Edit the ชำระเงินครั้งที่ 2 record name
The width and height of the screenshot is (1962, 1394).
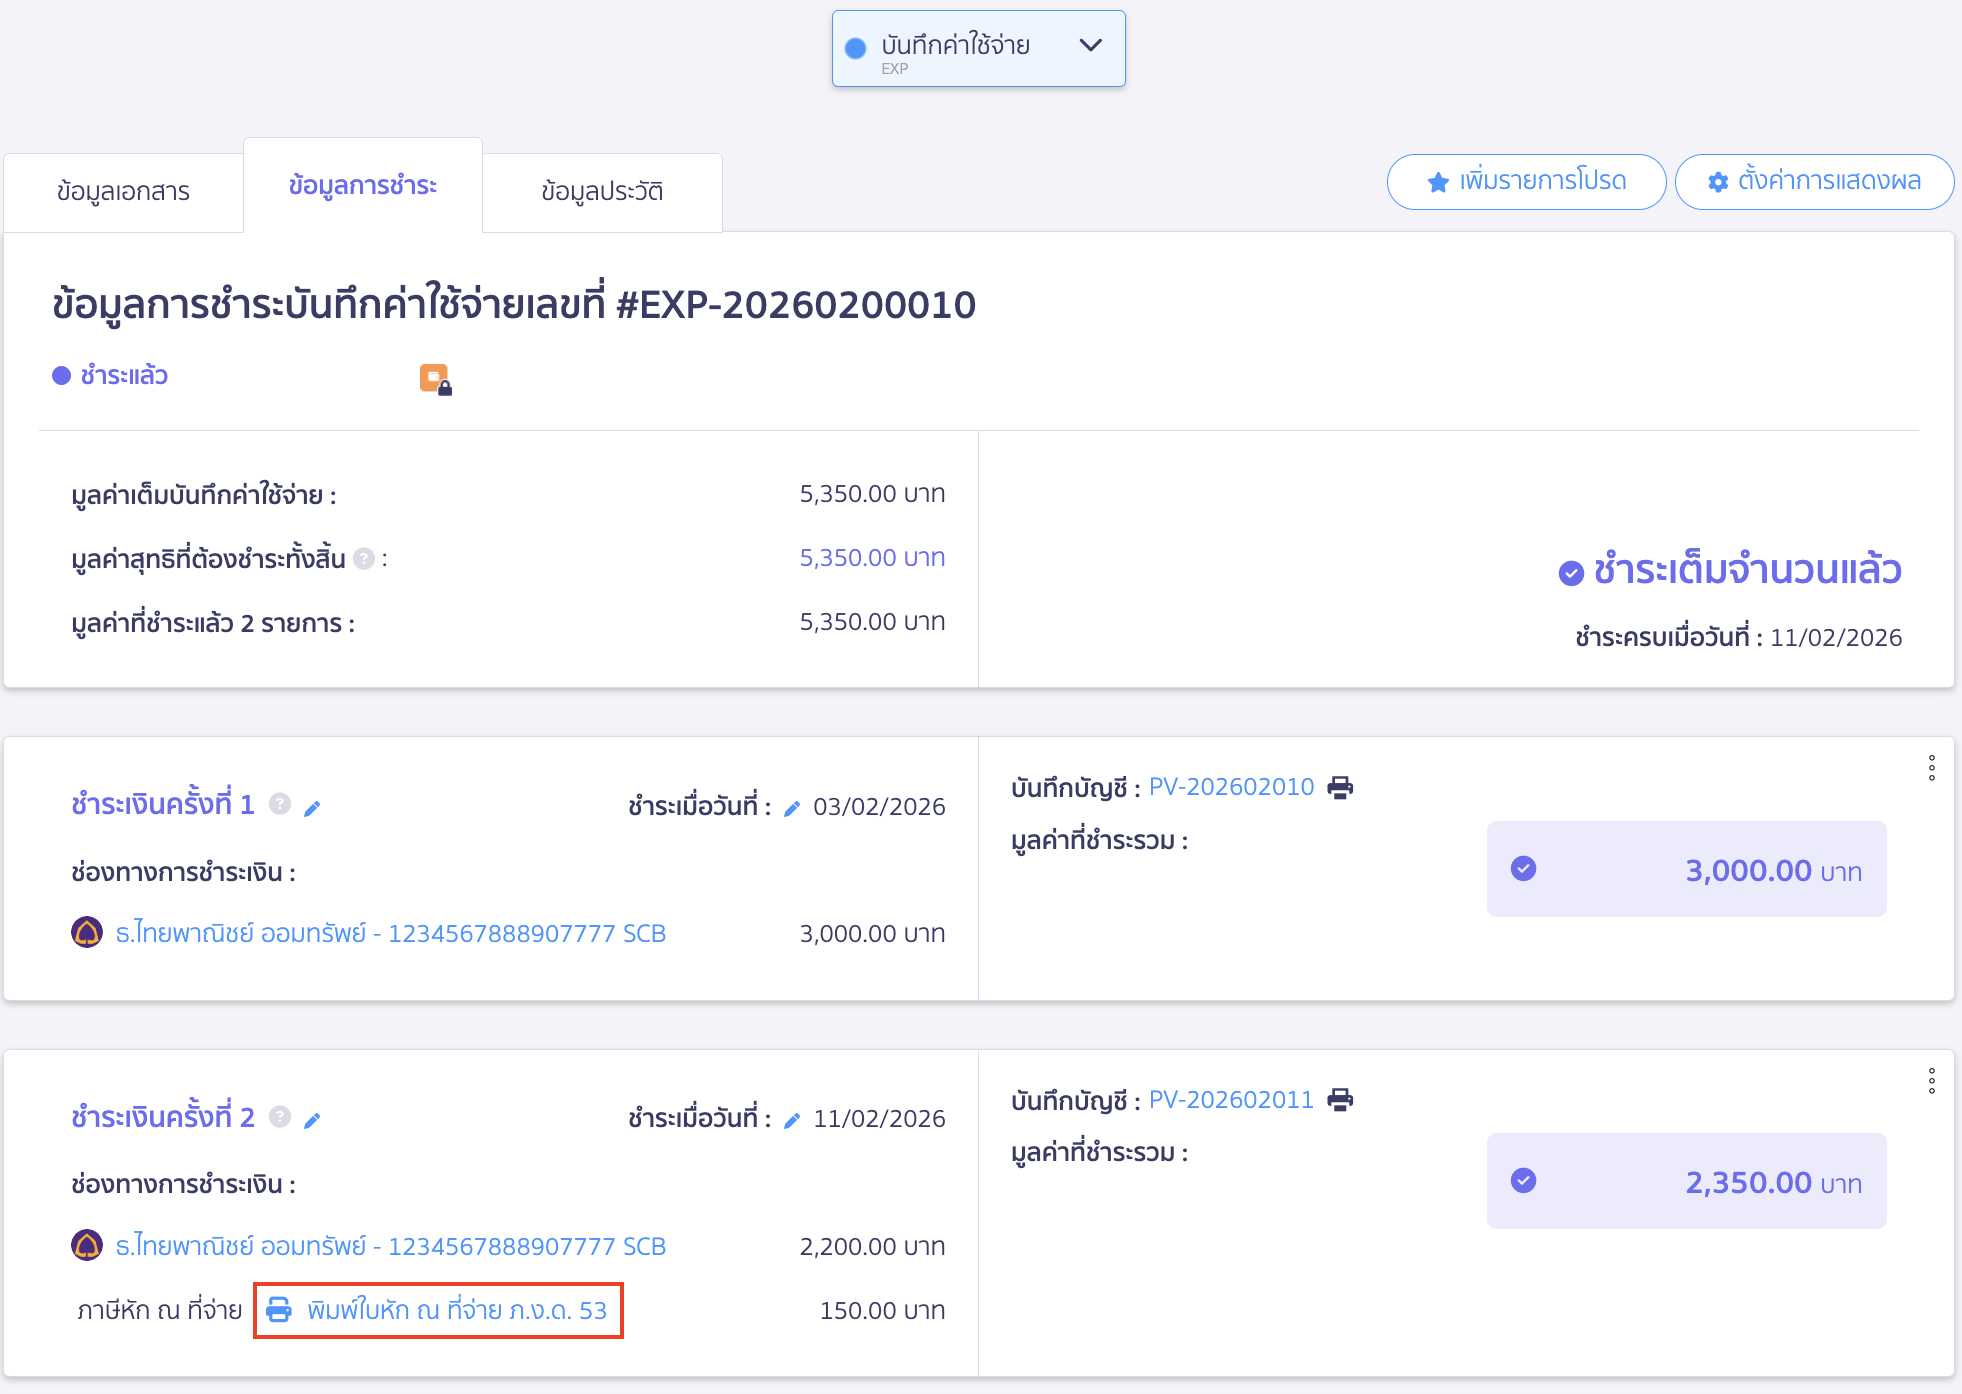pos(312,1119)
